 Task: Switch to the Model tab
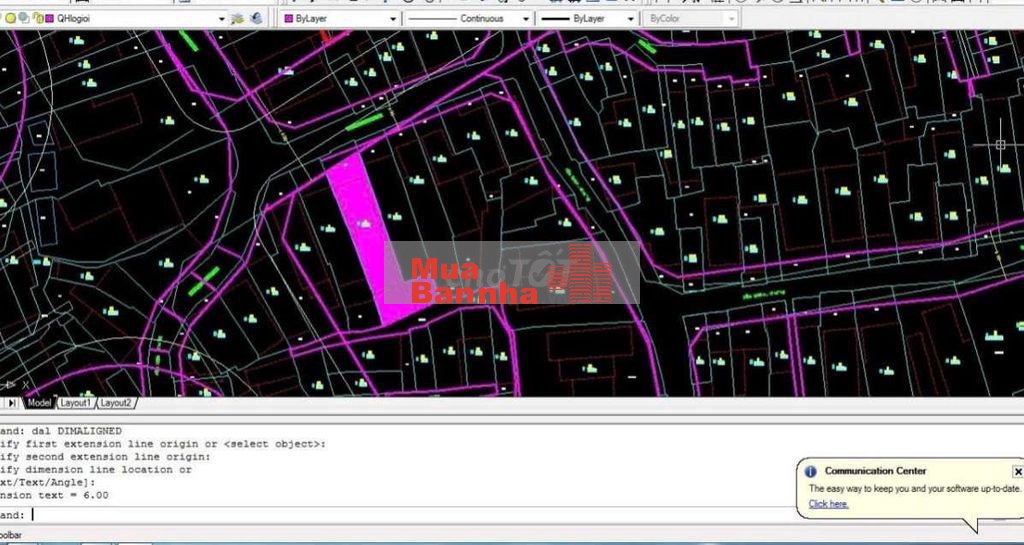coord(39,403)
